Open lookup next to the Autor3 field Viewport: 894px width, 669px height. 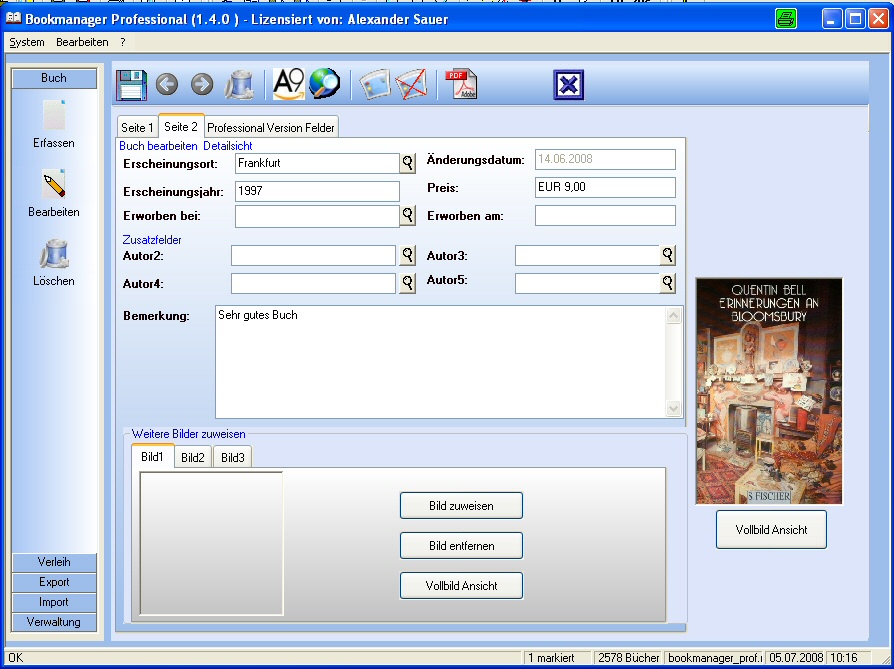point(668,256)
